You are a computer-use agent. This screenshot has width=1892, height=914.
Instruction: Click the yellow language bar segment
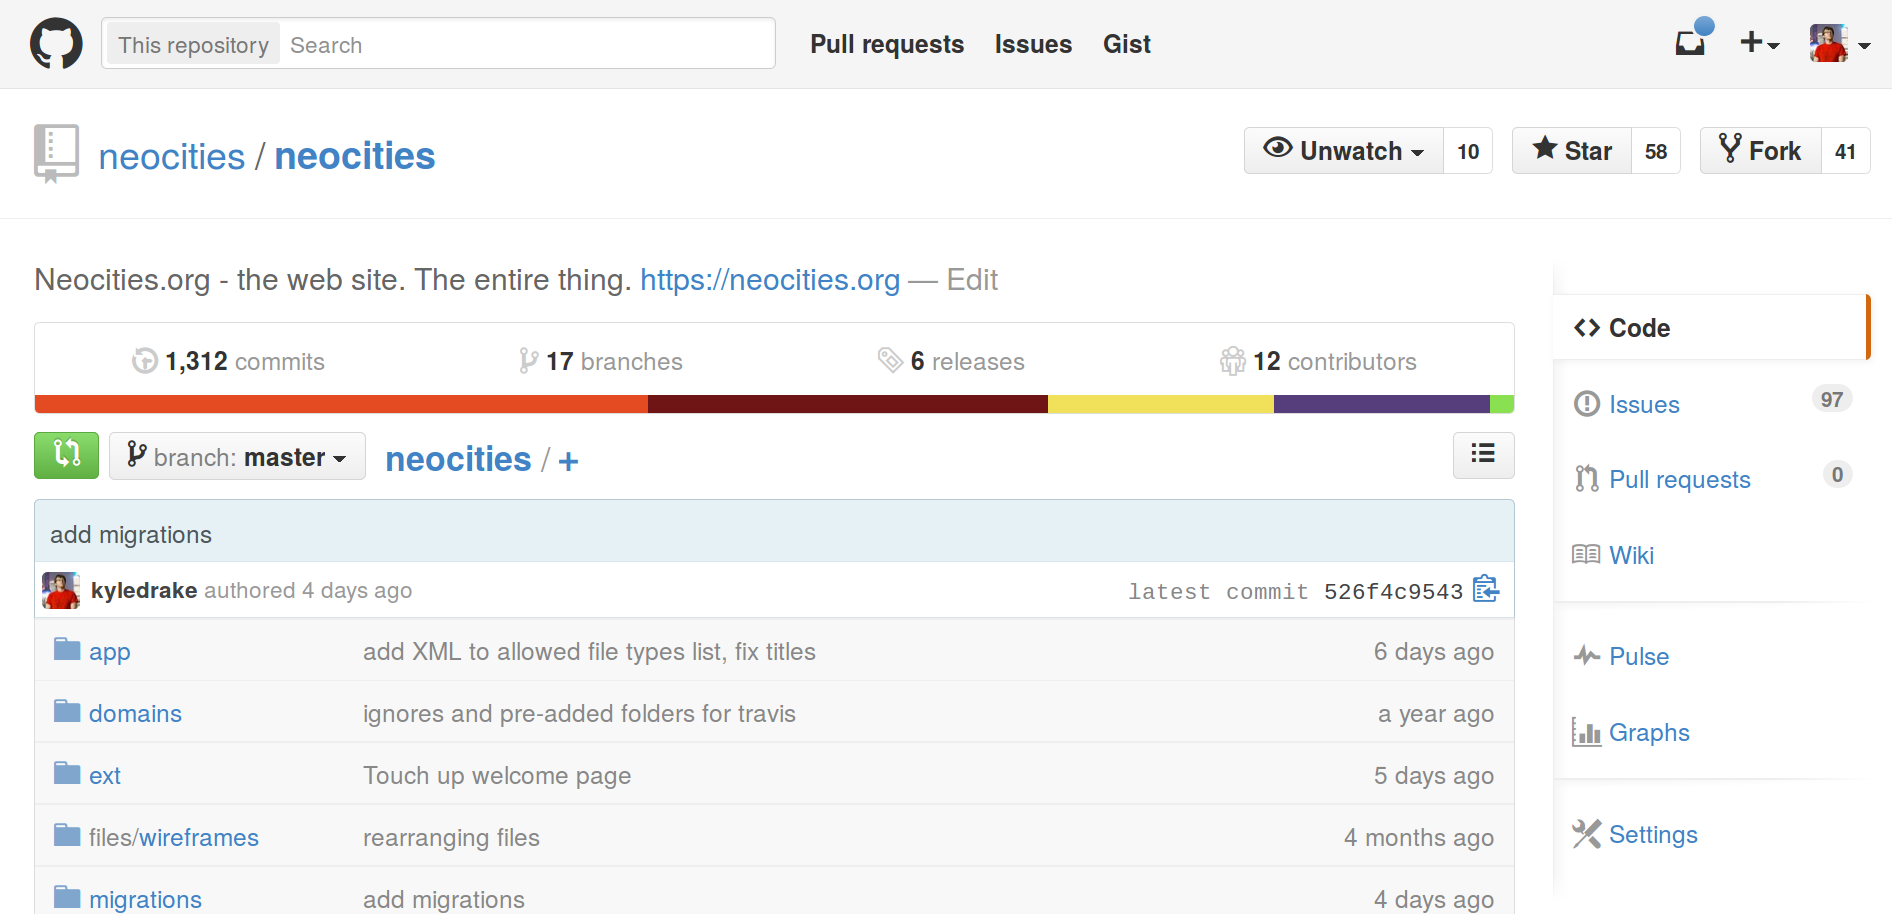(1161, 404)
